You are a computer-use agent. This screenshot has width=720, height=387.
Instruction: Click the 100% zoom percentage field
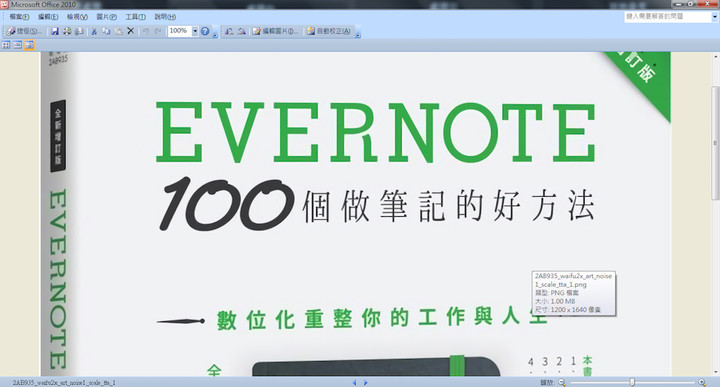180,31
